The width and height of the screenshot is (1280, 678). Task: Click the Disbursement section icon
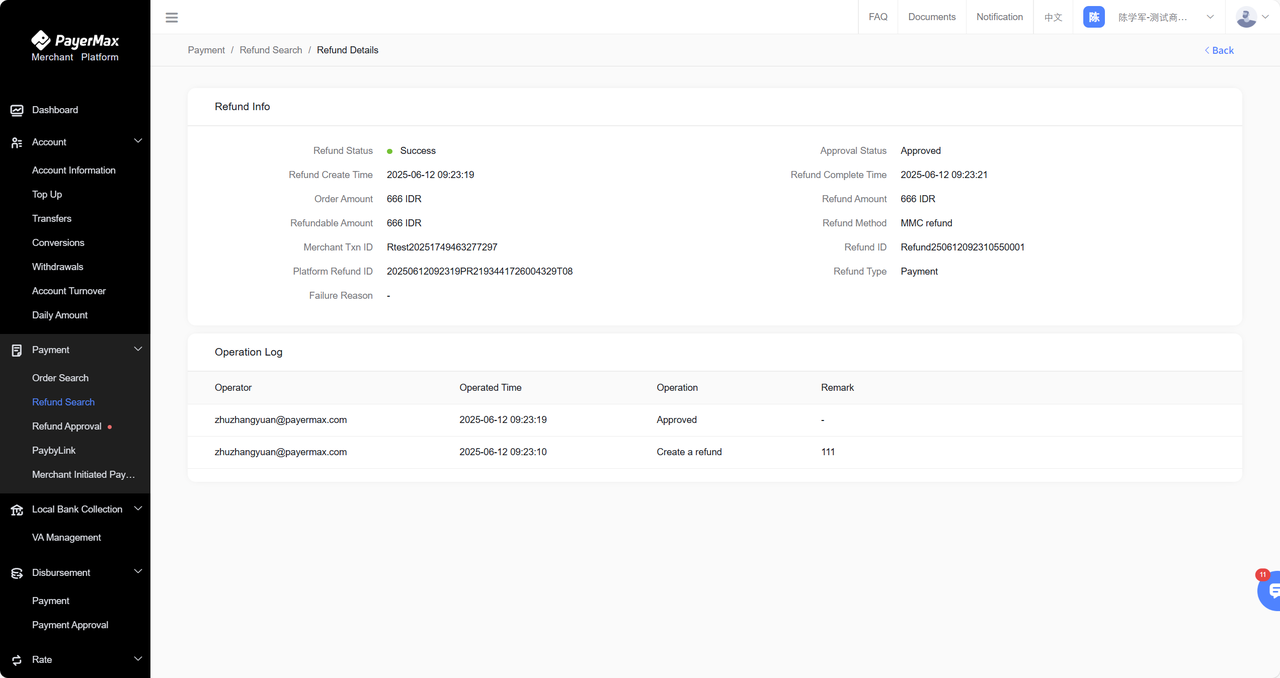17,573
